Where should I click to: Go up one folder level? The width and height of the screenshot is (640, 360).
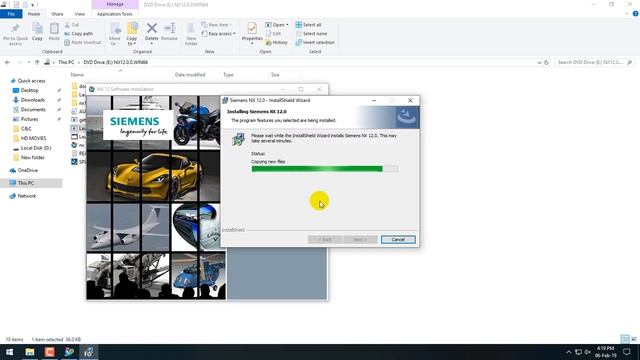click(x=37, y=62)
